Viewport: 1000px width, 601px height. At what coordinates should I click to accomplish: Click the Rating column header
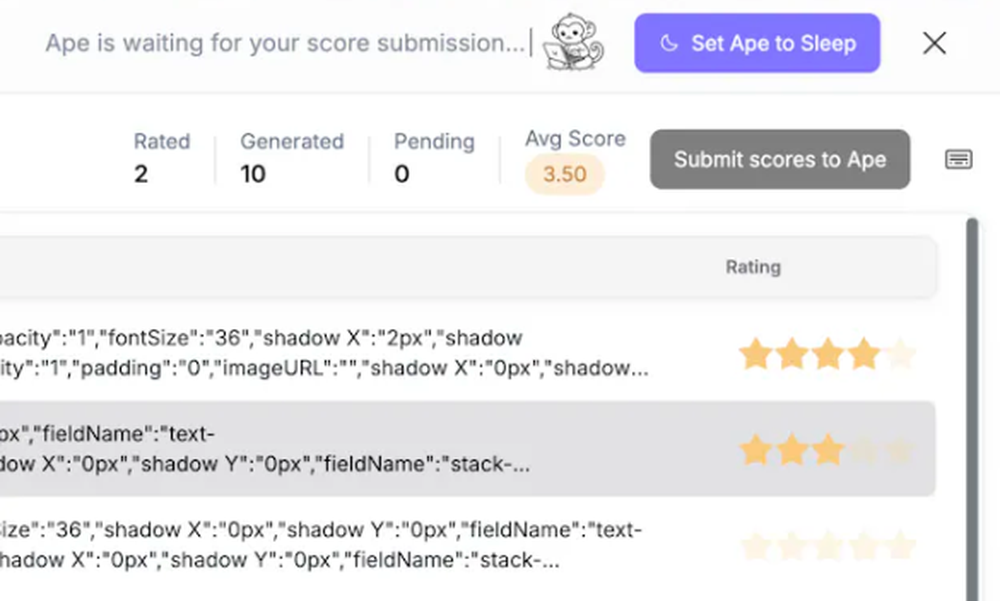point(753,267)
